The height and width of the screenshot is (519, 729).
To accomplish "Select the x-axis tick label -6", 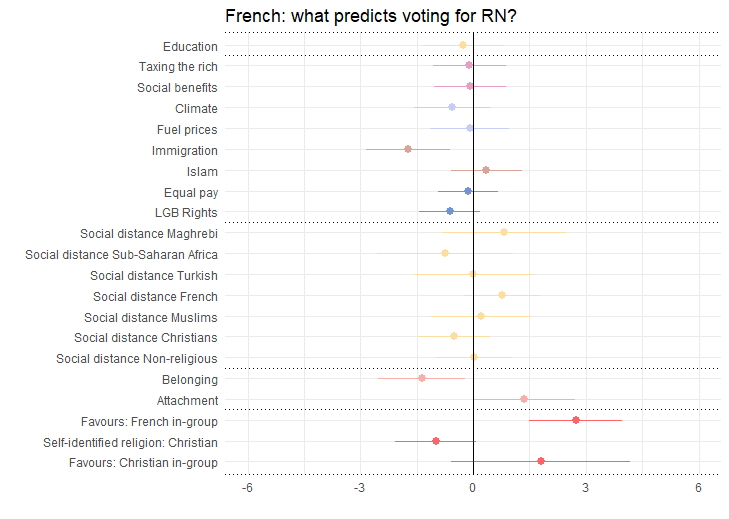I will pos(246,488).
